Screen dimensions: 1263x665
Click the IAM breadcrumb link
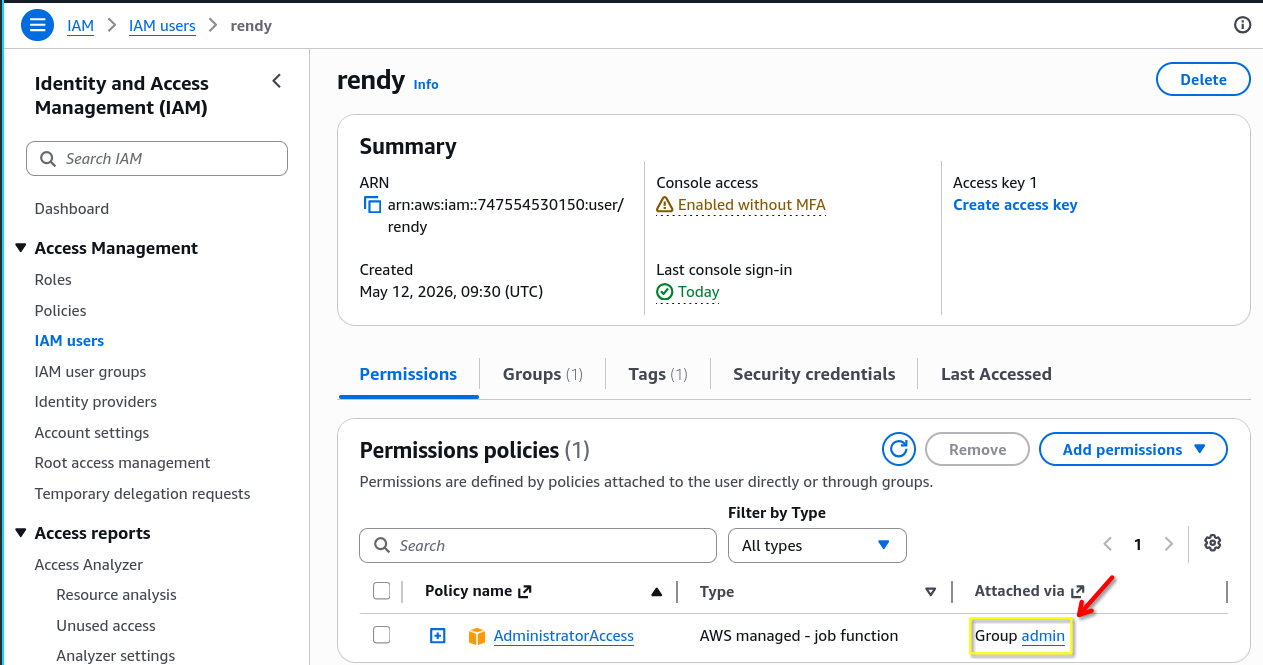click(81, 25)
